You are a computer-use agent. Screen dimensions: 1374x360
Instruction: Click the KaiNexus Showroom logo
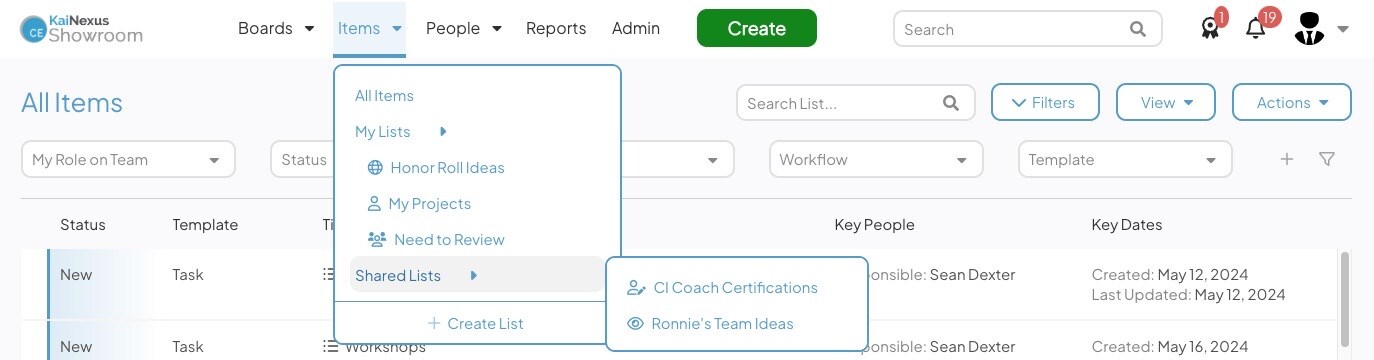pyautogui.click(x=82, y=29)
